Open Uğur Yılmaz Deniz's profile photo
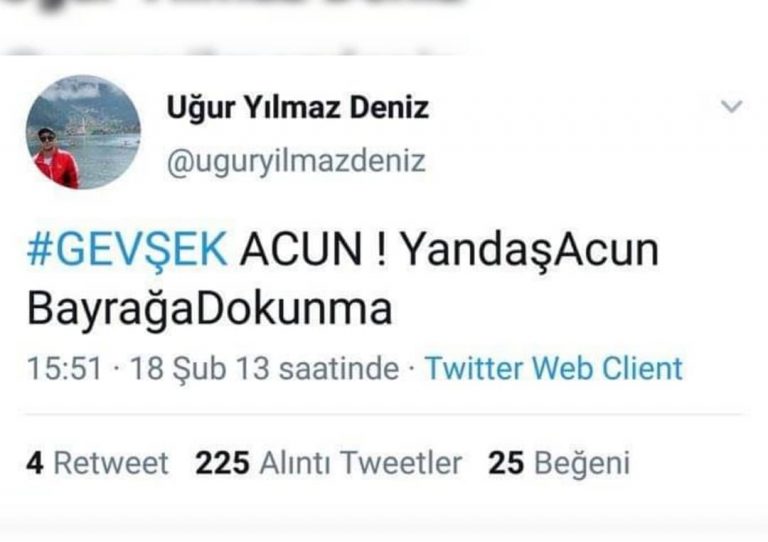 (83, 132)
